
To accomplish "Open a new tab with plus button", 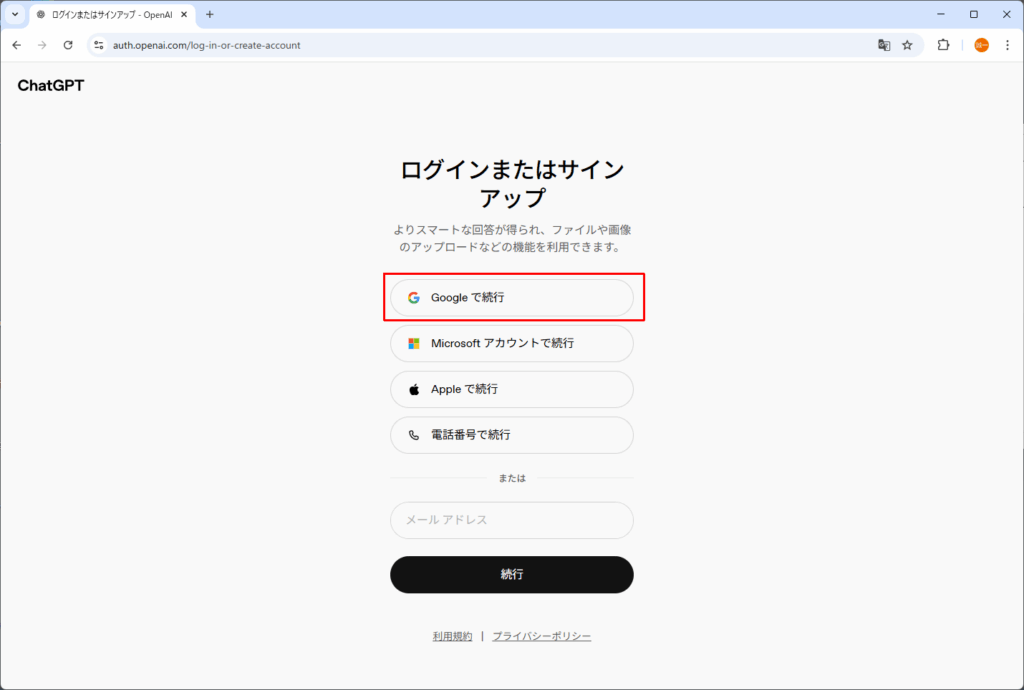I will pyautogui.click(x=210, y=15).
